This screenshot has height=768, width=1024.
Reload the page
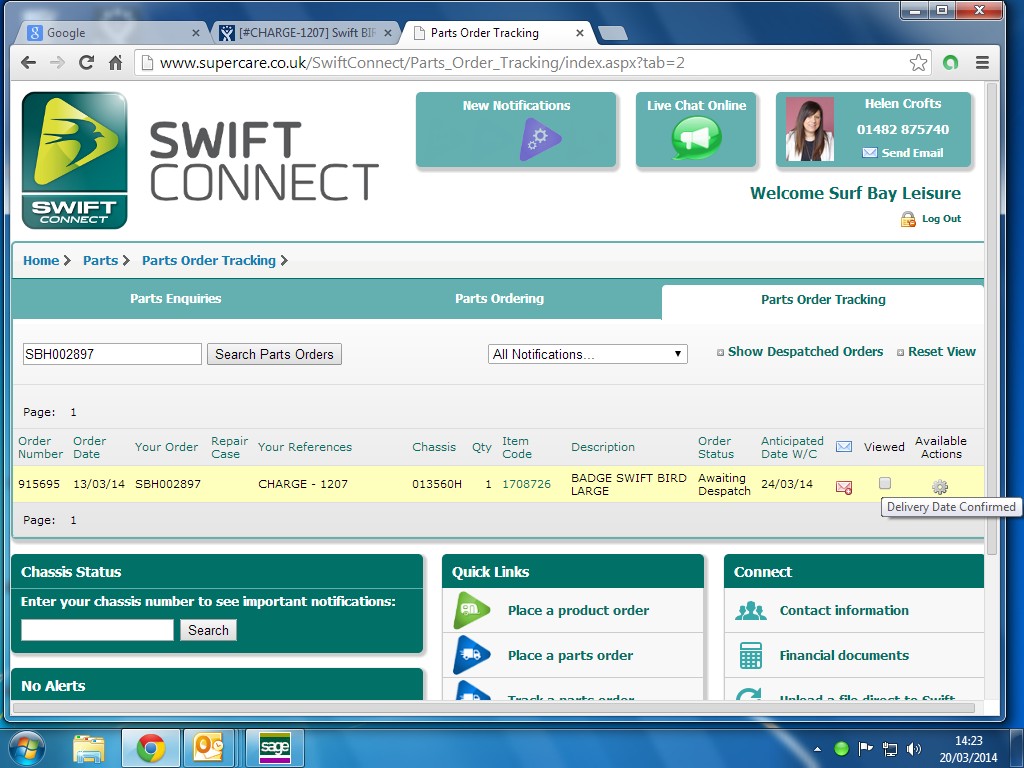click(x=86, y=63)
